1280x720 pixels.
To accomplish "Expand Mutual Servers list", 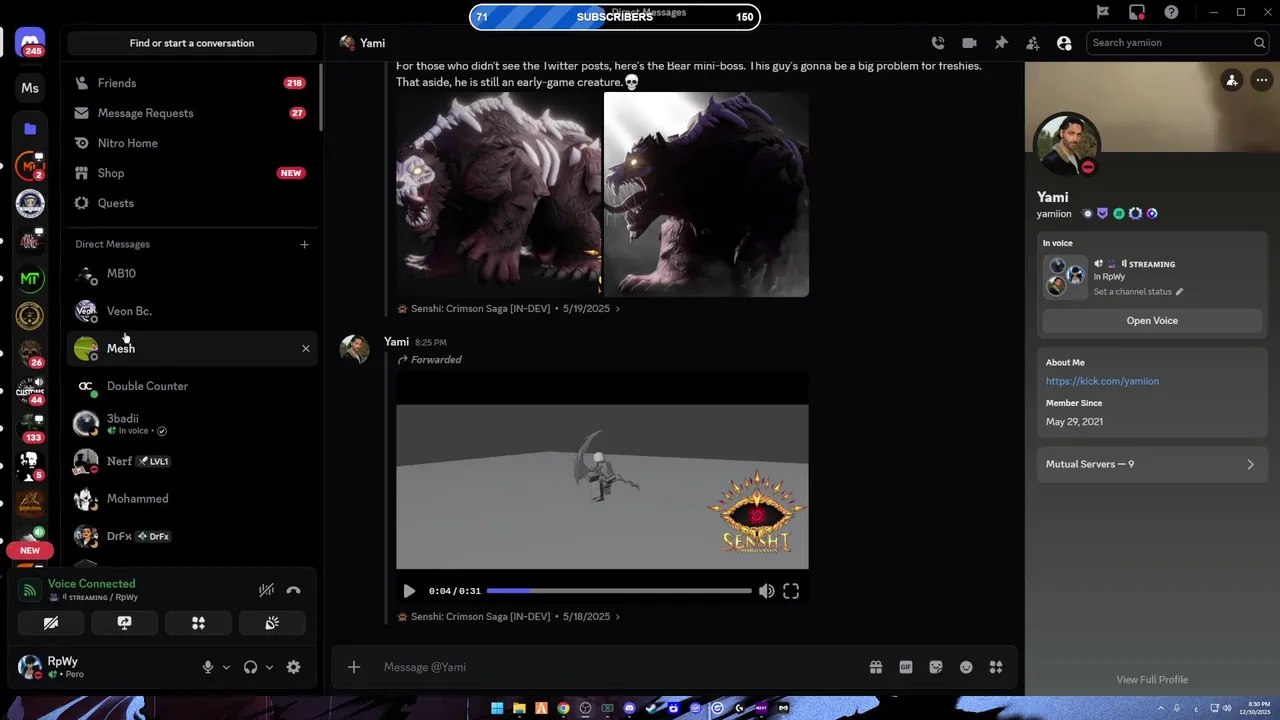I will click(1152, 464).
